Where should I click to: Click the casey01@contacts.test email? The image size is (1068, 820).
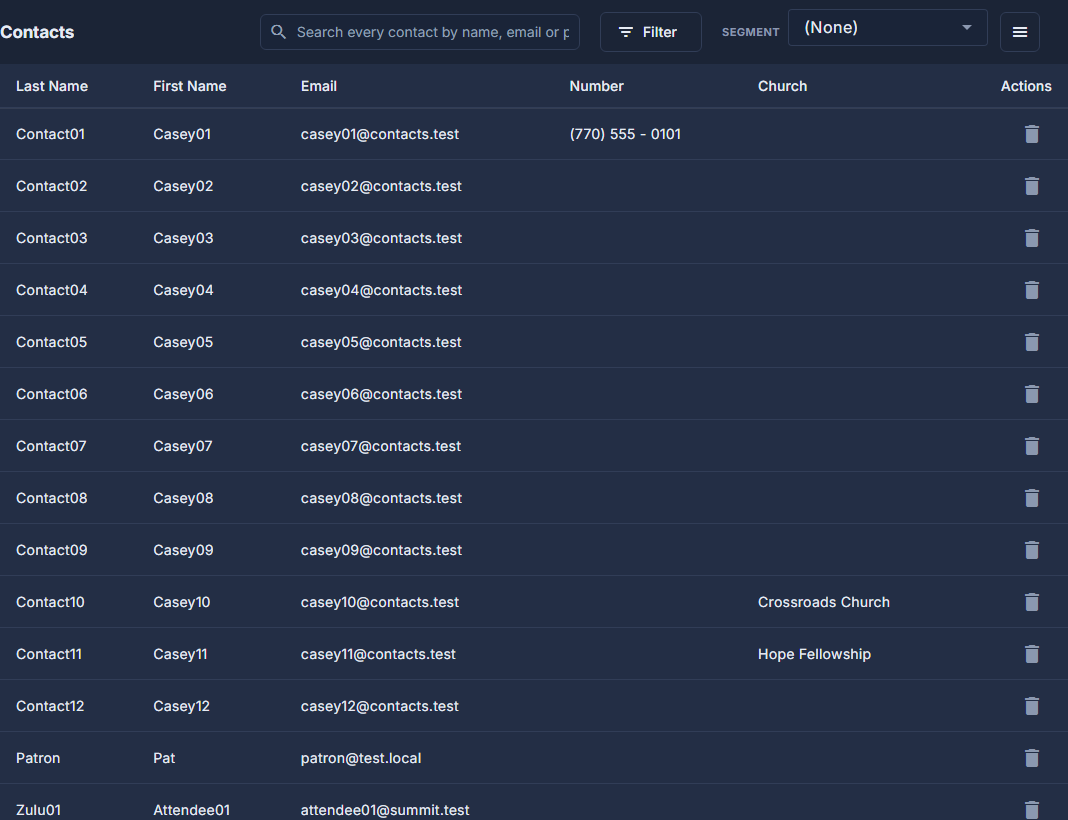pos(379,134)
